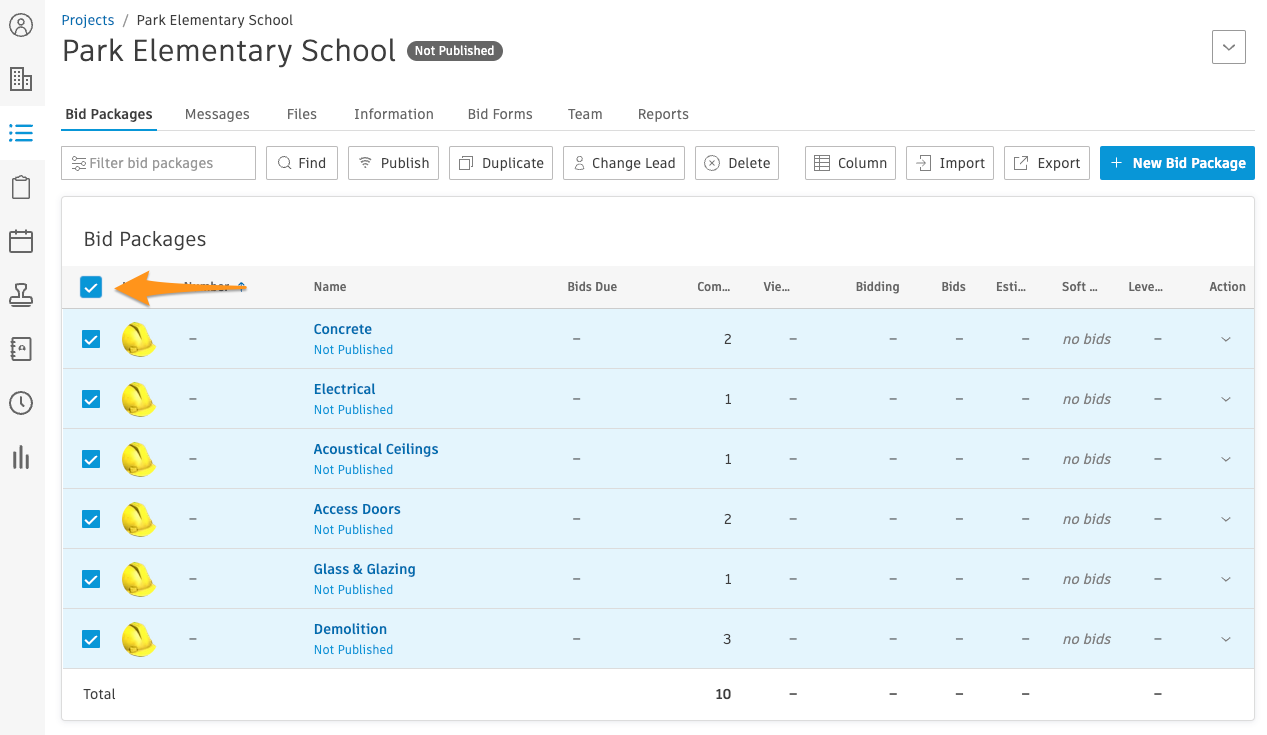Click the stamp icon in sidebar
Image resolution: width=1267 pixels, height=735 pixels.
[x=21, y=295]
